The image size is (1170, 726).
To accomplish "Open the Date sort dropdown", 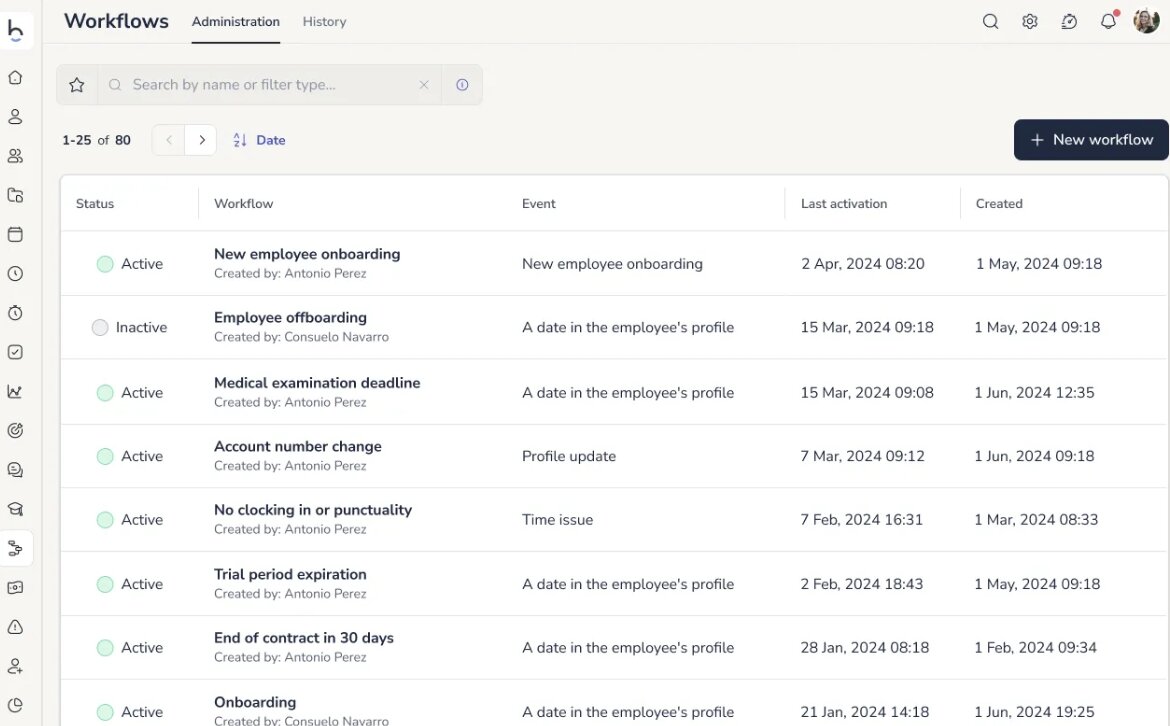I will coord(259,140).
